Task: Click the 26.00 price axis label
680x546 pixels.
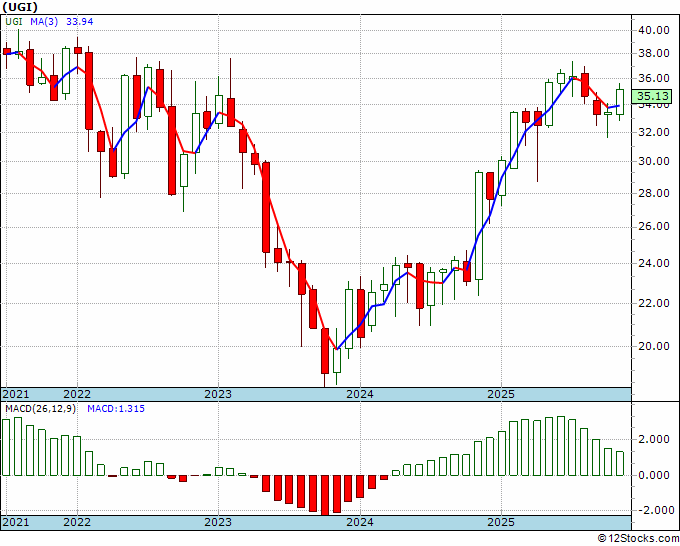Action: coord(653,226)
